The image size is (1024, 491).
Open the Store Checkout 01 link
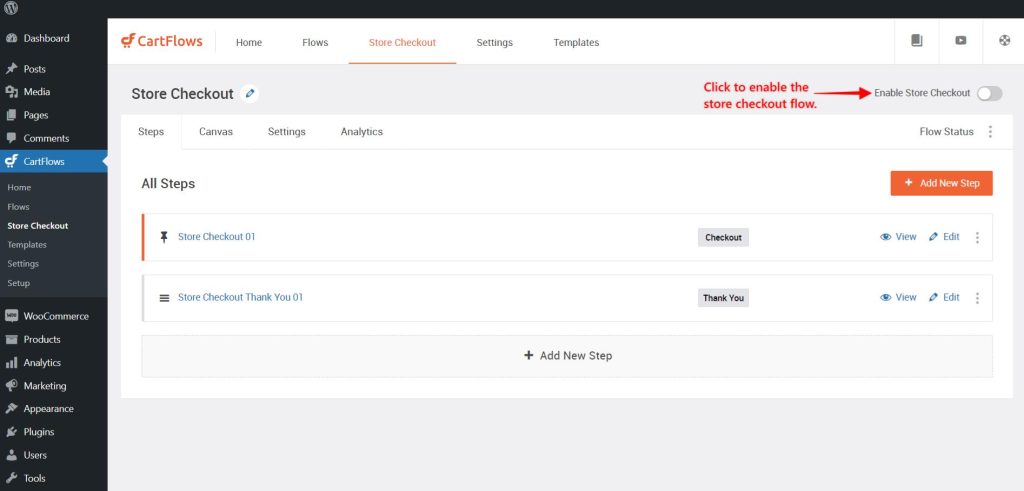click(216, 236)
